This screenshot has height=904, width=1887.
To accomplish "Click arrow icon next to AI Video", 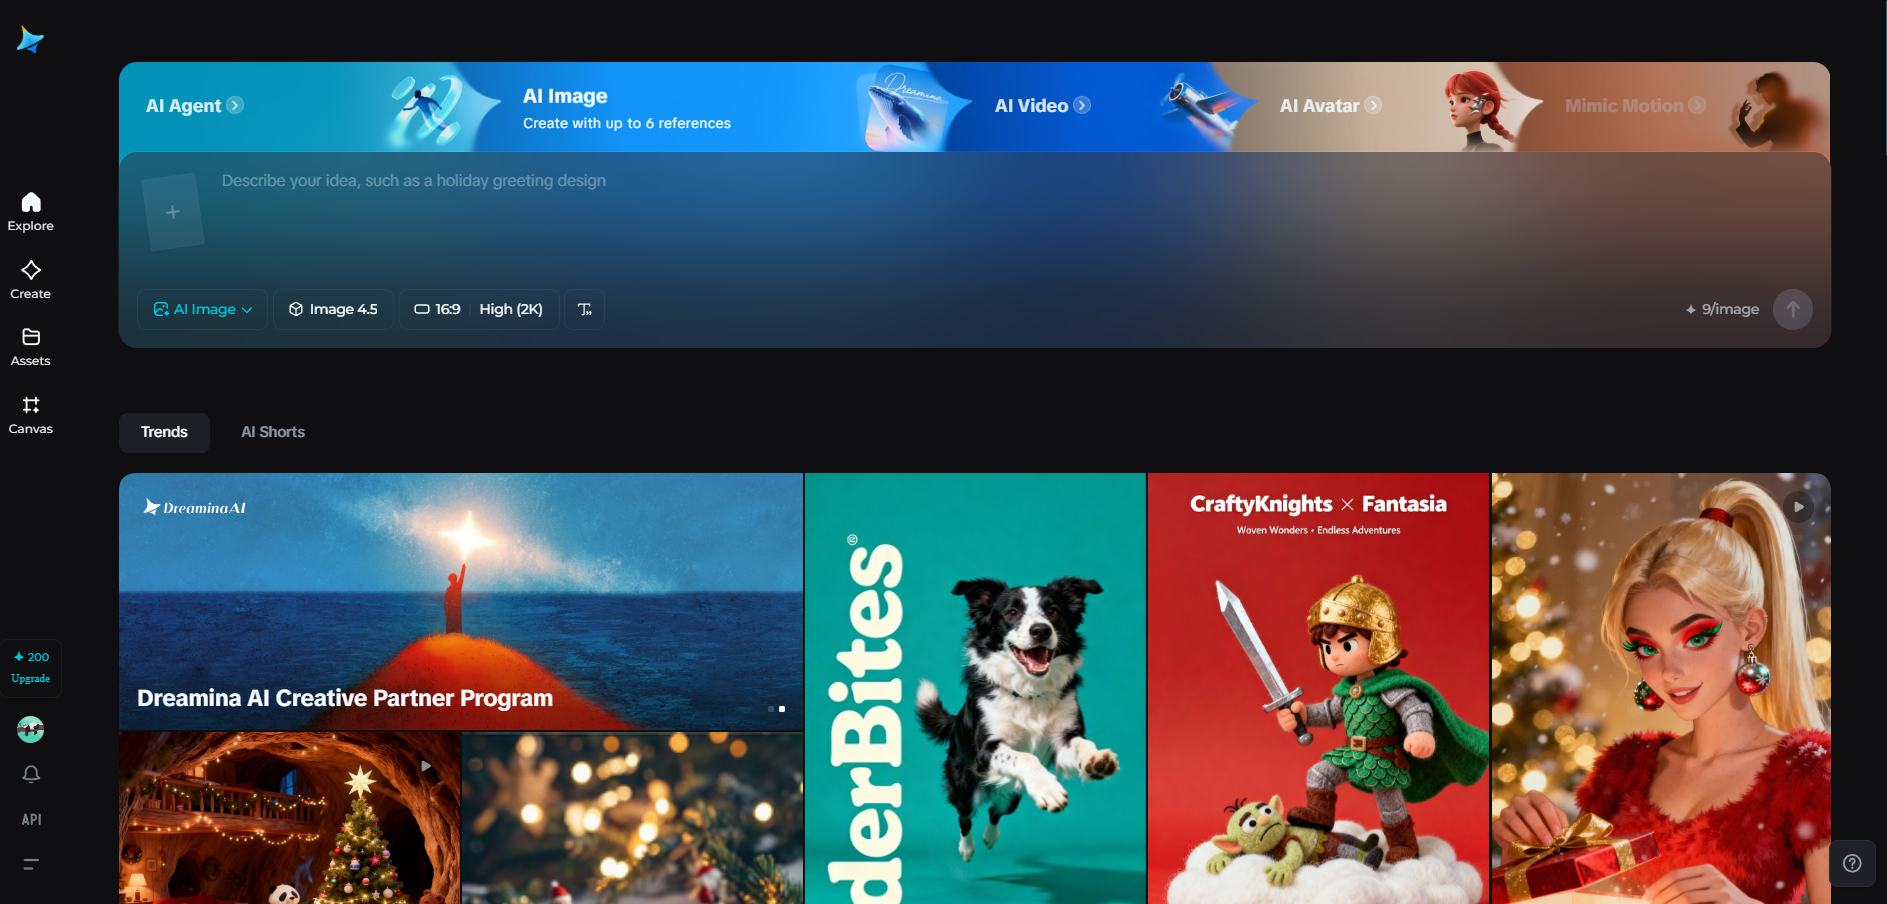I will click(1082, 105).
